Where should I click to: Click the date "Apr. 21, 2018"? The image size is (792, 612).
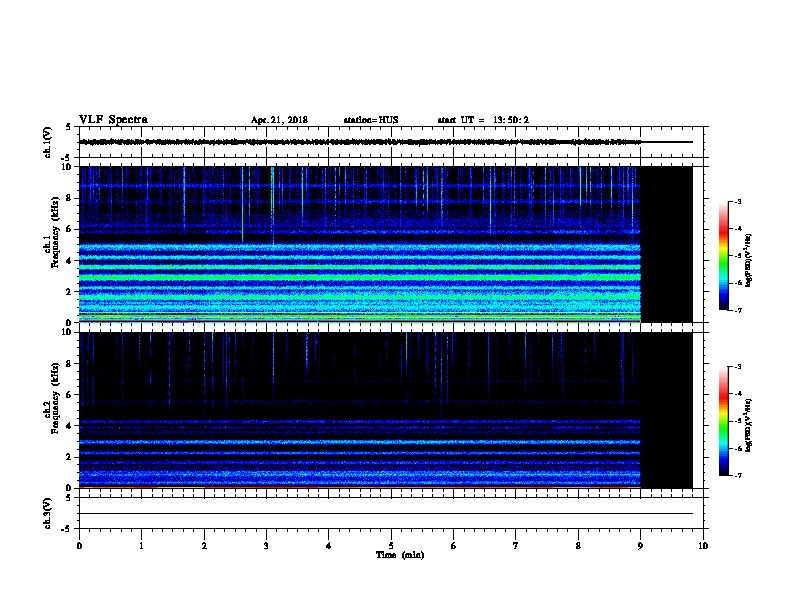(x=279, y=120)
